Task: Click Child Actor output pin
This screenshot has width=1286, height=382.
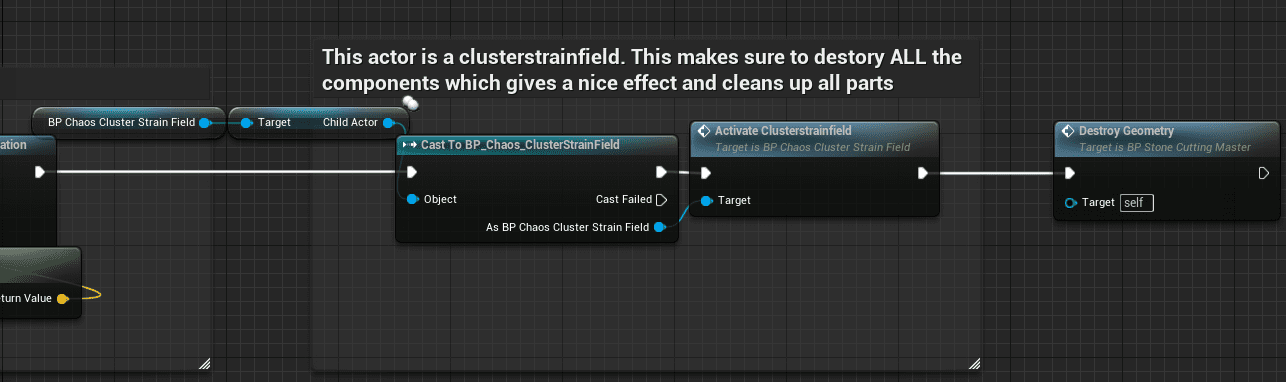Action: coord(389,122)
